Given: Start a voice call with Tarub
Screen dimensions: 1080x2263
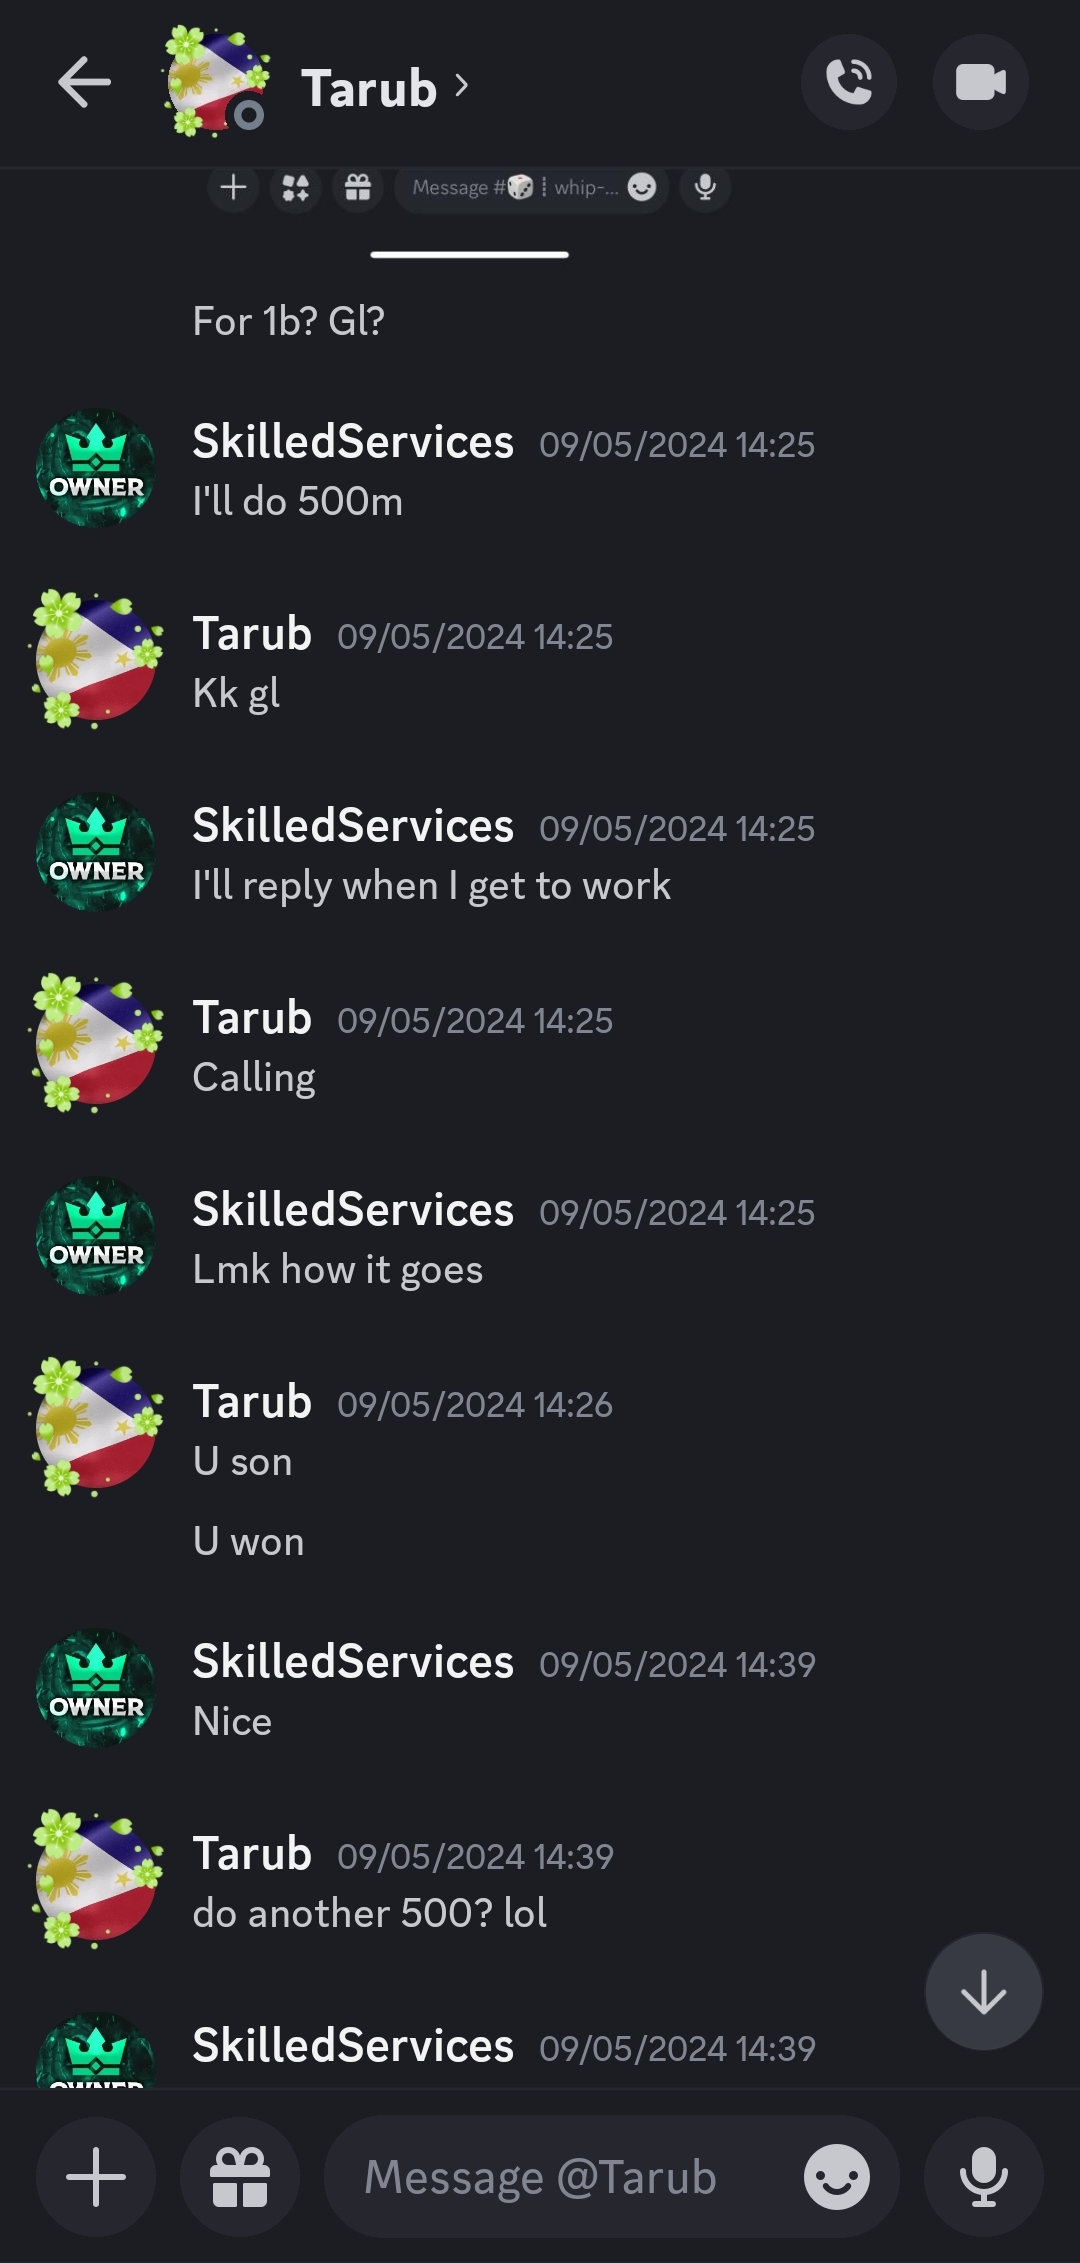Looking at the screenshot, I should [849, 82].
